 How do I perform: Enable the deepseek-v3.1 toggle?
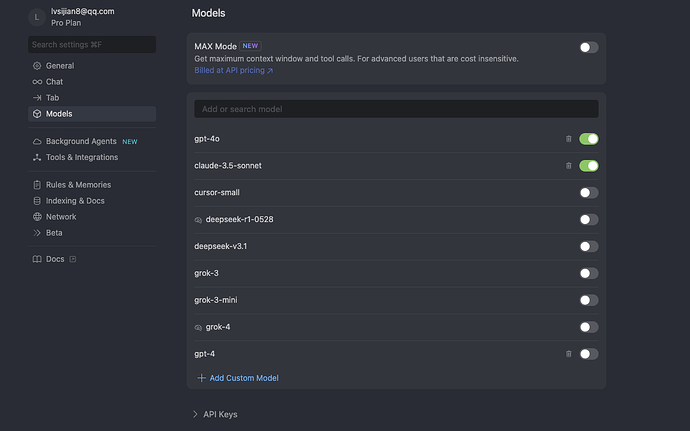(x=589, y=246)
